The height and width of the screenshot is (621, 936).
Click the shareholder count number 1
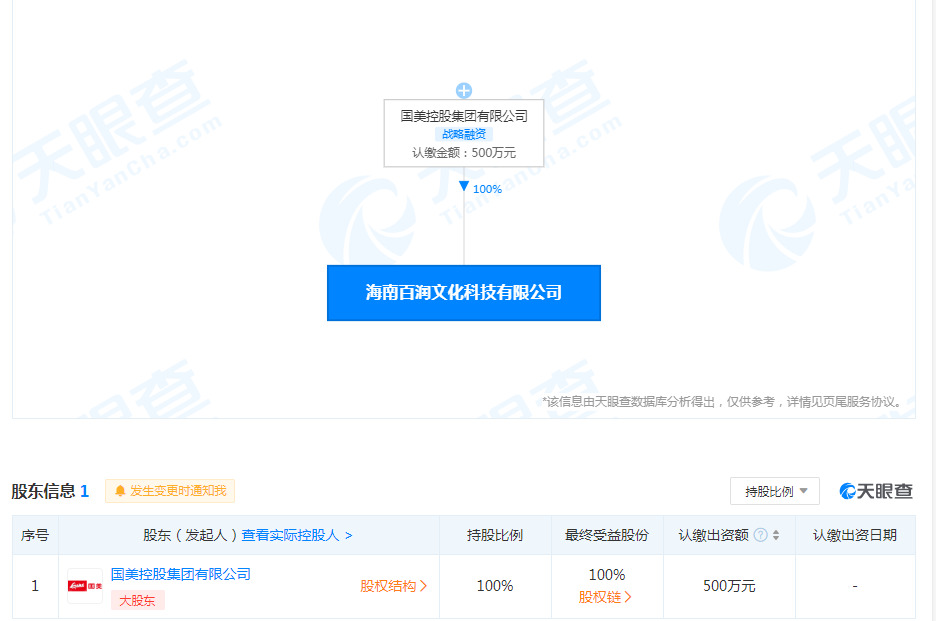click(x=84, y=491)
